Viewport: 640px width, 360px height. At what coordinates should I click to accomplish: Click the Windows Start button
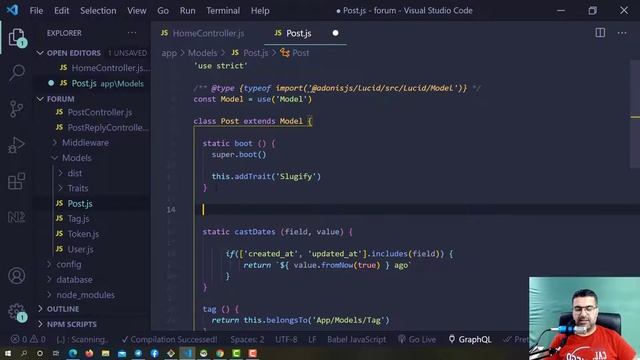click(x=7, y=353)
